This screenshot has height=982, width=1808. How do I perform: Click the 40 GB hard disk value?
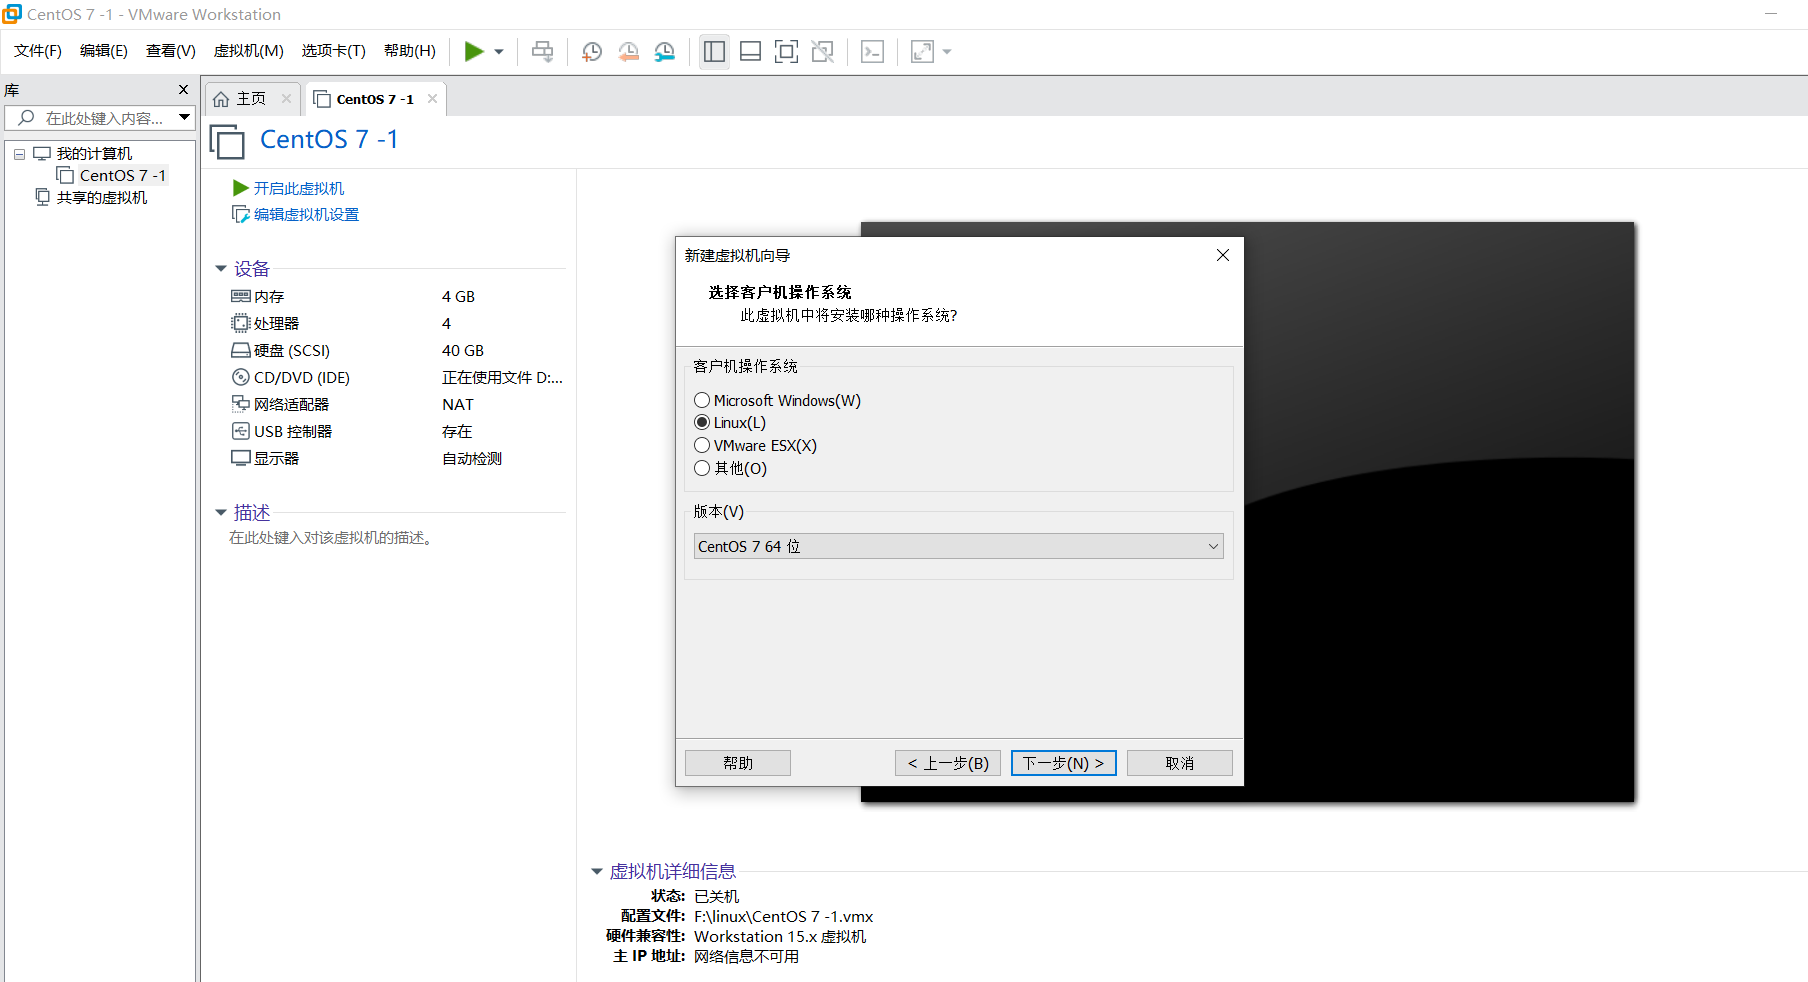click(463, 350)
